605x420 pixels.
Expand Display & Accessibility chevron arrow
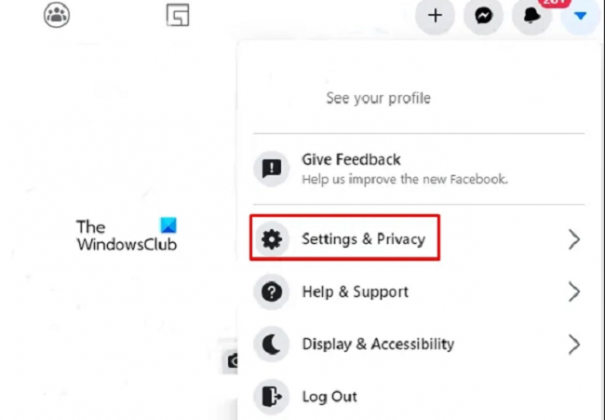(574, 344)
